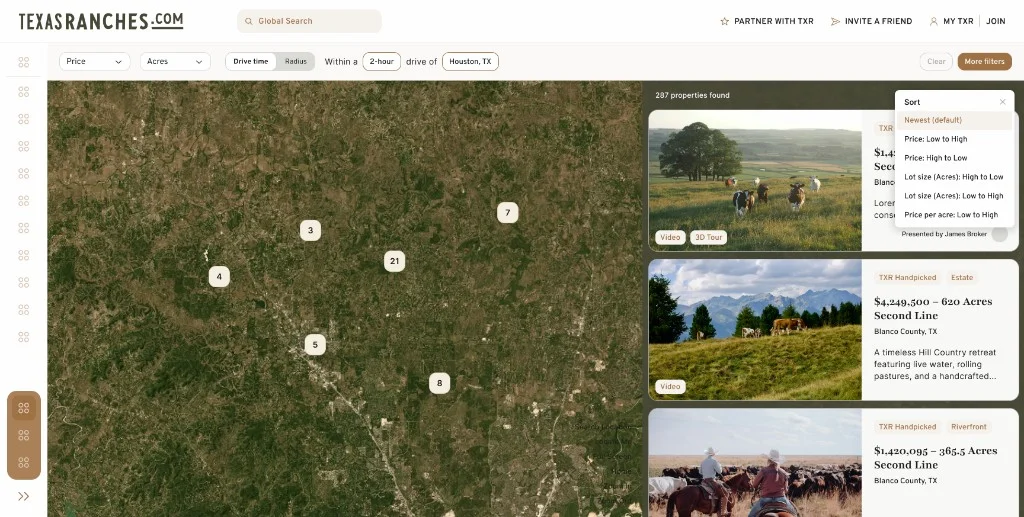Open the My TXR link
The image size is (1024, 517).
coord(958,21)
